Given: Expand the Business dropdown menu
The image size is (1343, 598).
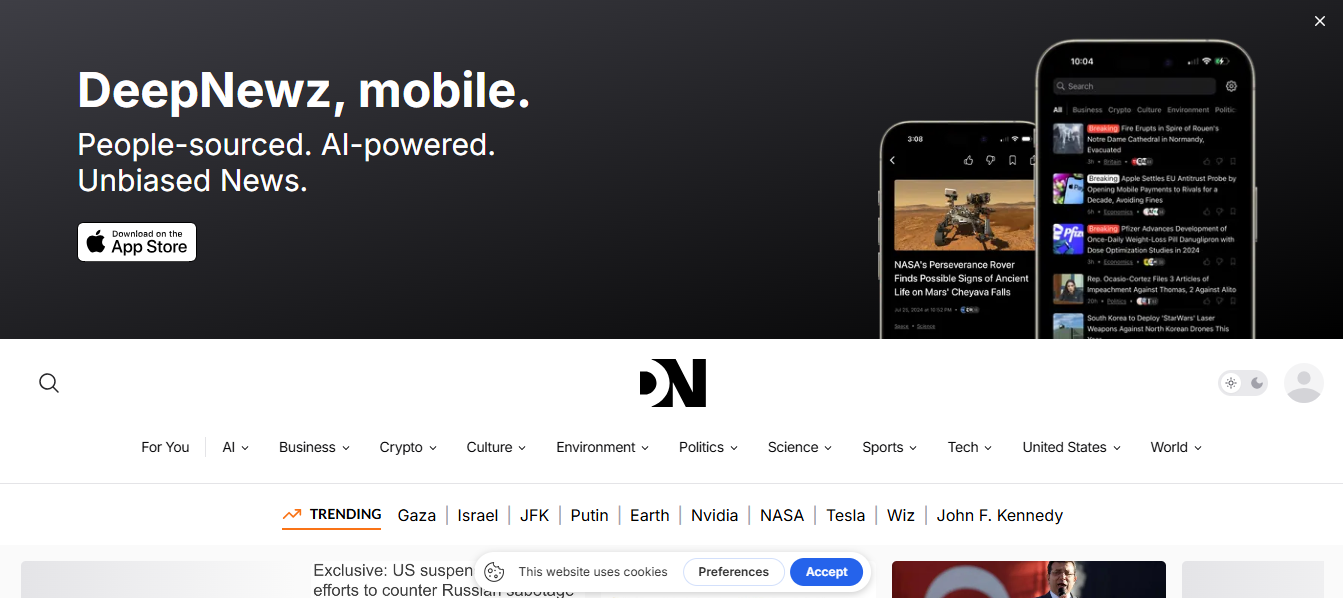Looking at the screenshot, I should click(x=314, y=447).
